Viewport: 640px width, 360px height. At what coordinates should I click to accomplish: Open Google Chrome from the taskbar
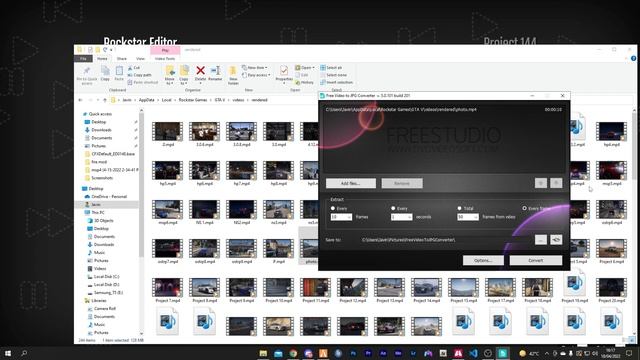click(x=293, y=353)
